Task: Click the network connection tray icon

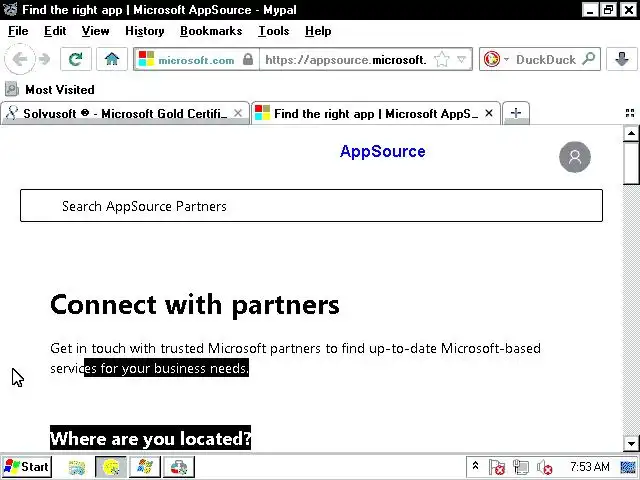Action: (x=521, y=467)
